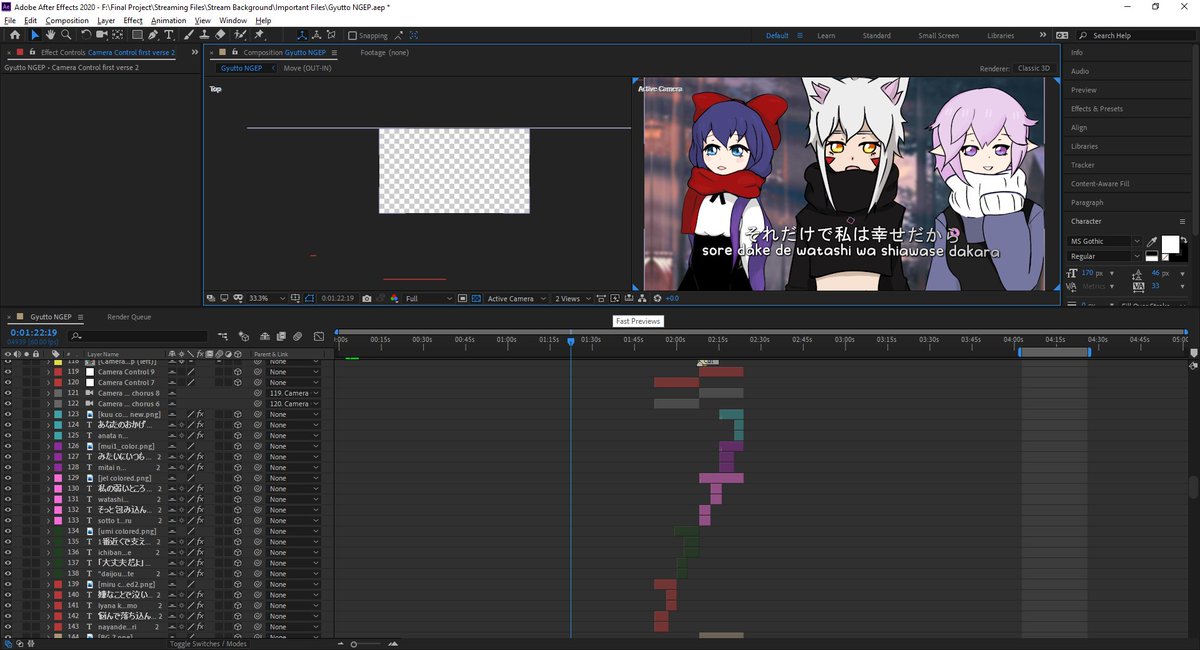Image resolution: width=1200 pixels, height=650 pixels.
Task: Select the Rectangle shape tool
Action: pos(136,35)
